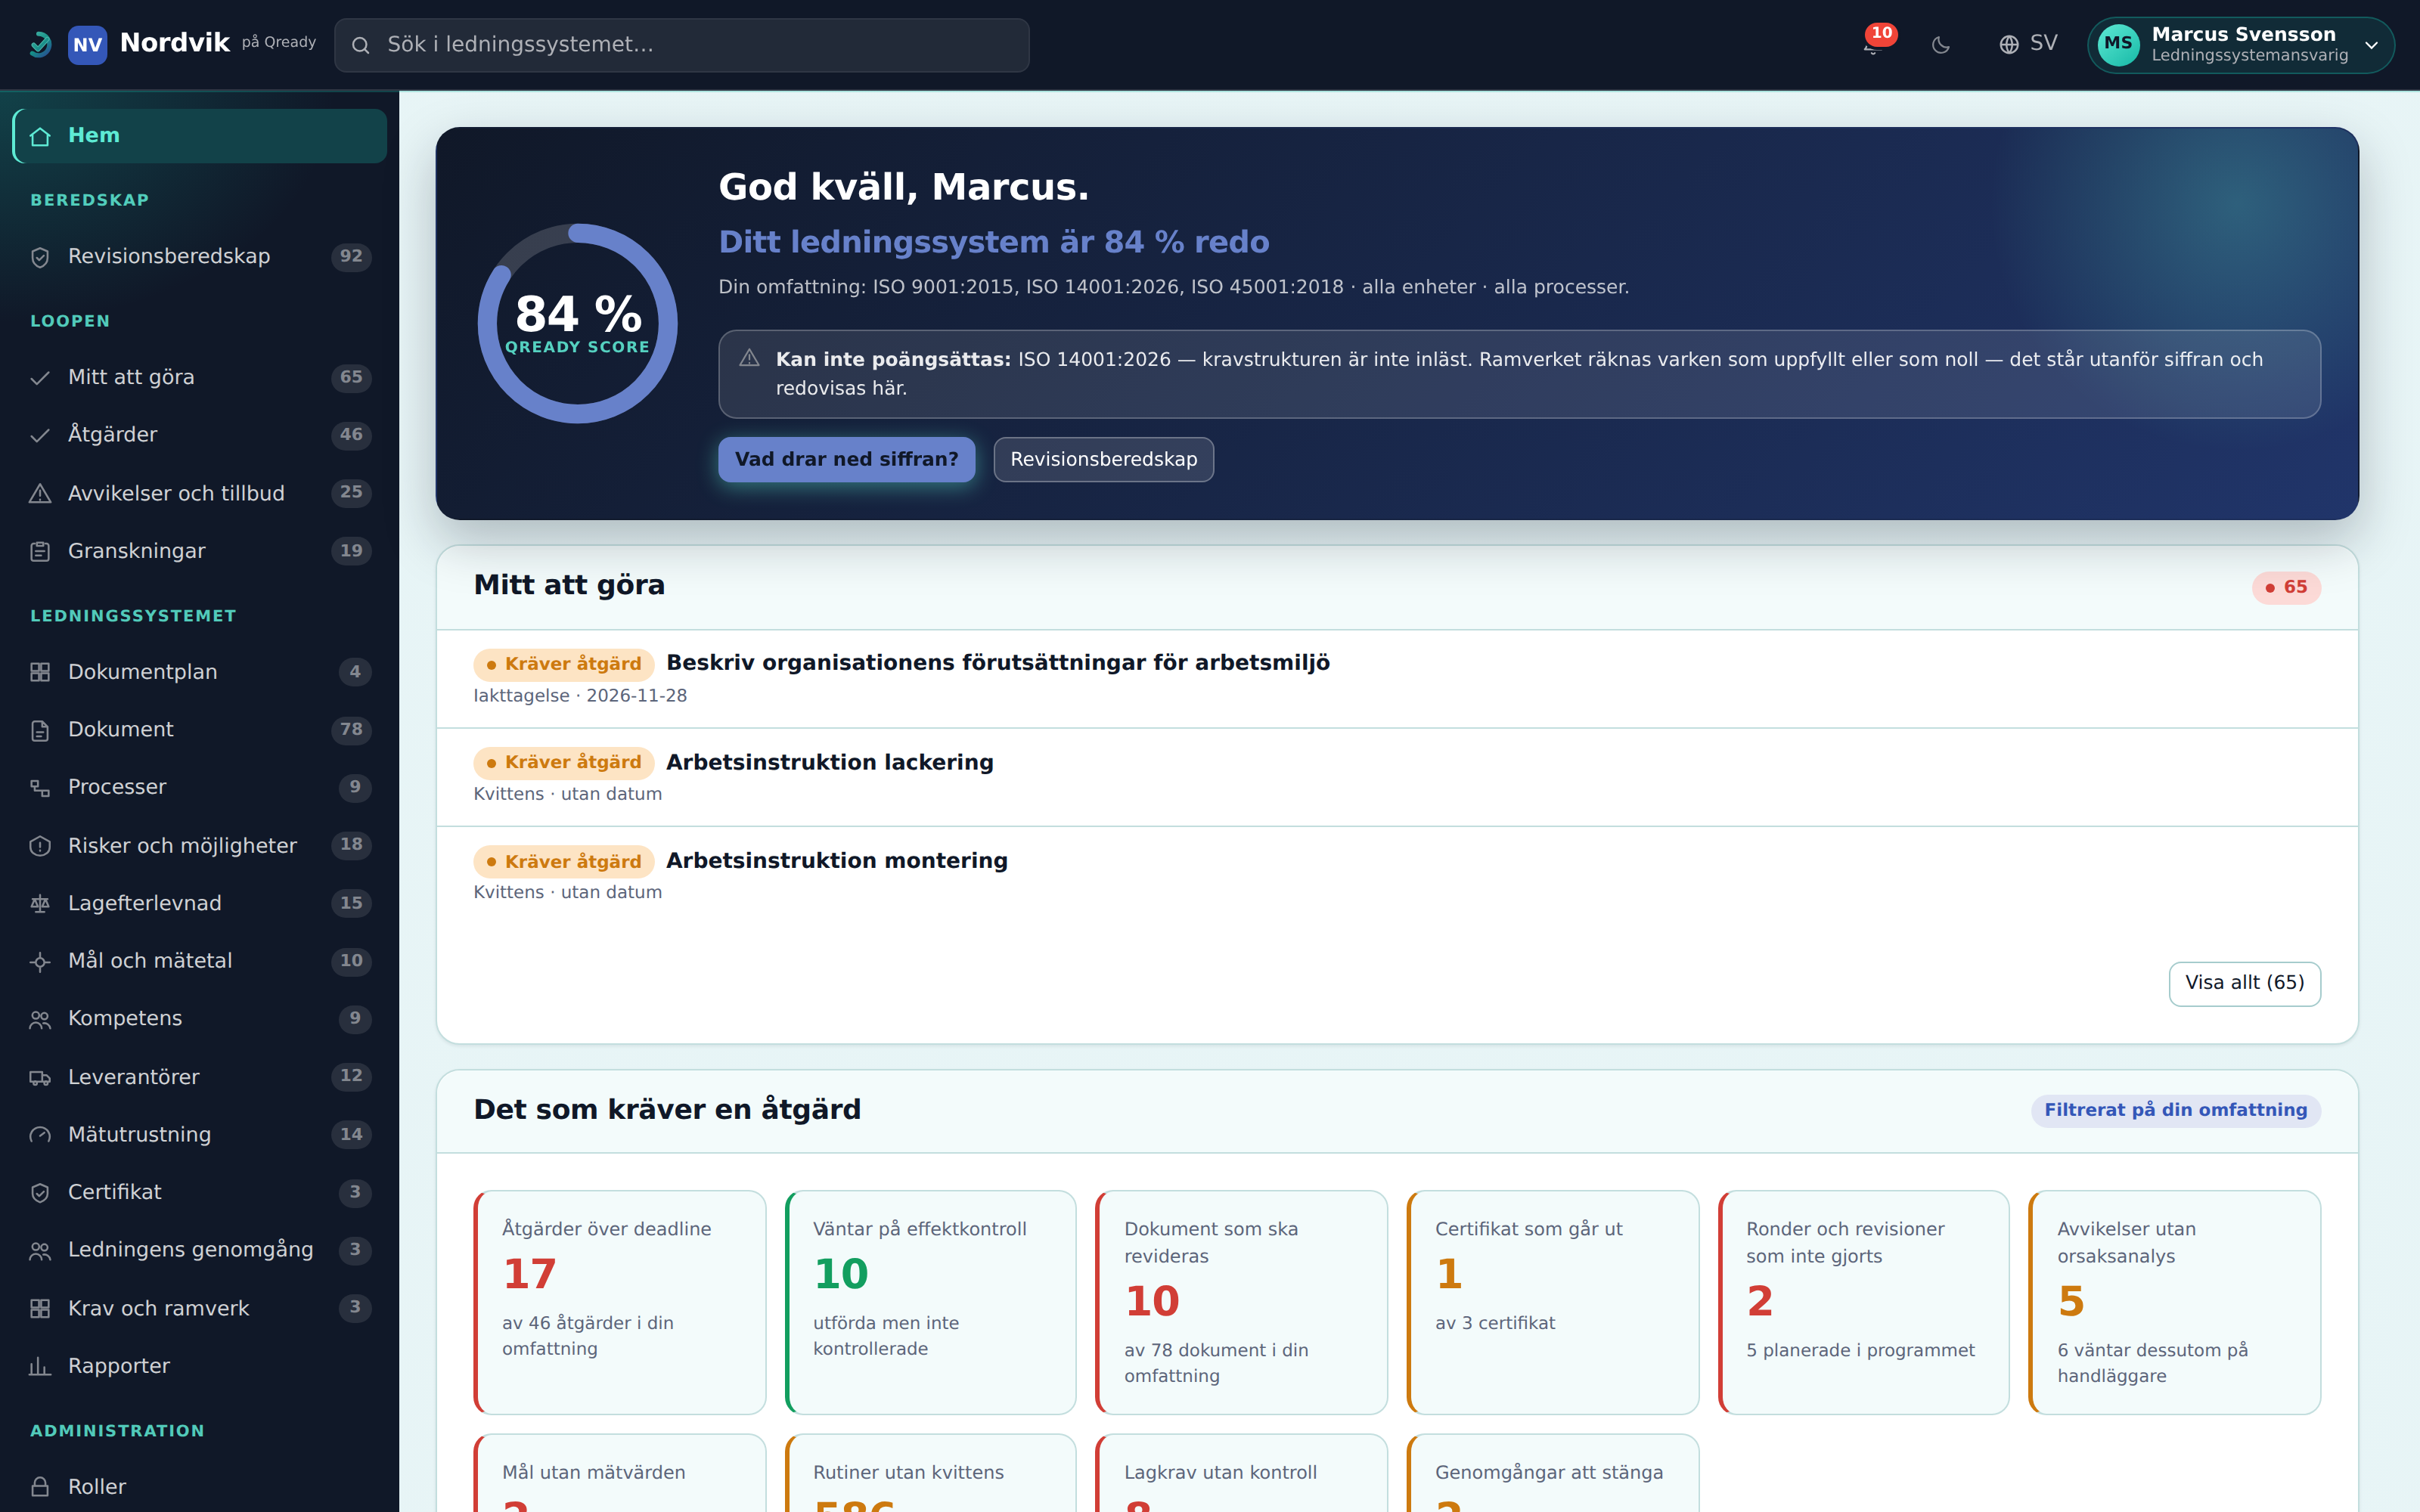
Task: Open Ledningens genomgång in sidebar
Action: [200, 1250]
